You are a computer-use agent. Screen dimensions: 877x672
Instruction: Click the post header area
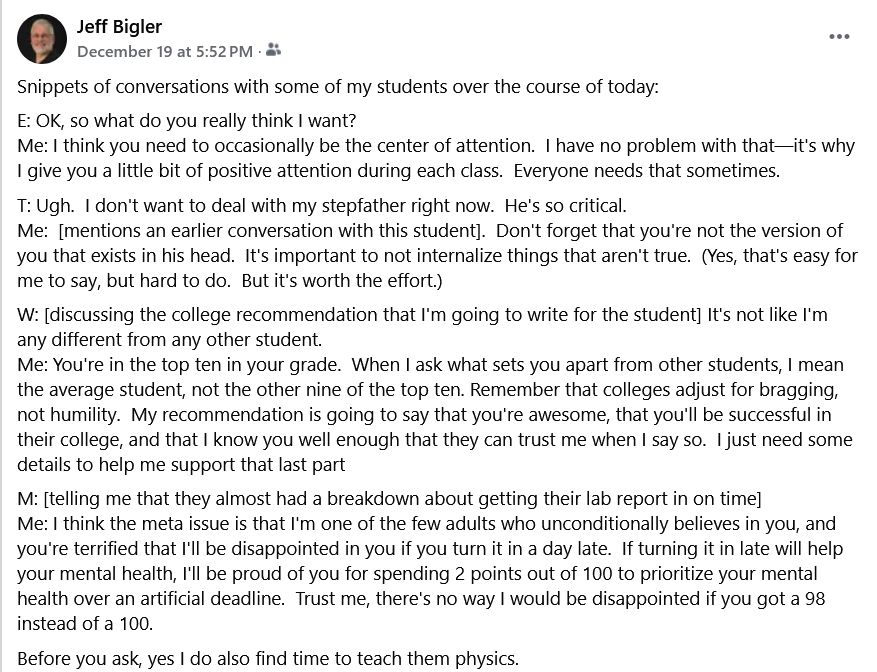tap(150, 37)
